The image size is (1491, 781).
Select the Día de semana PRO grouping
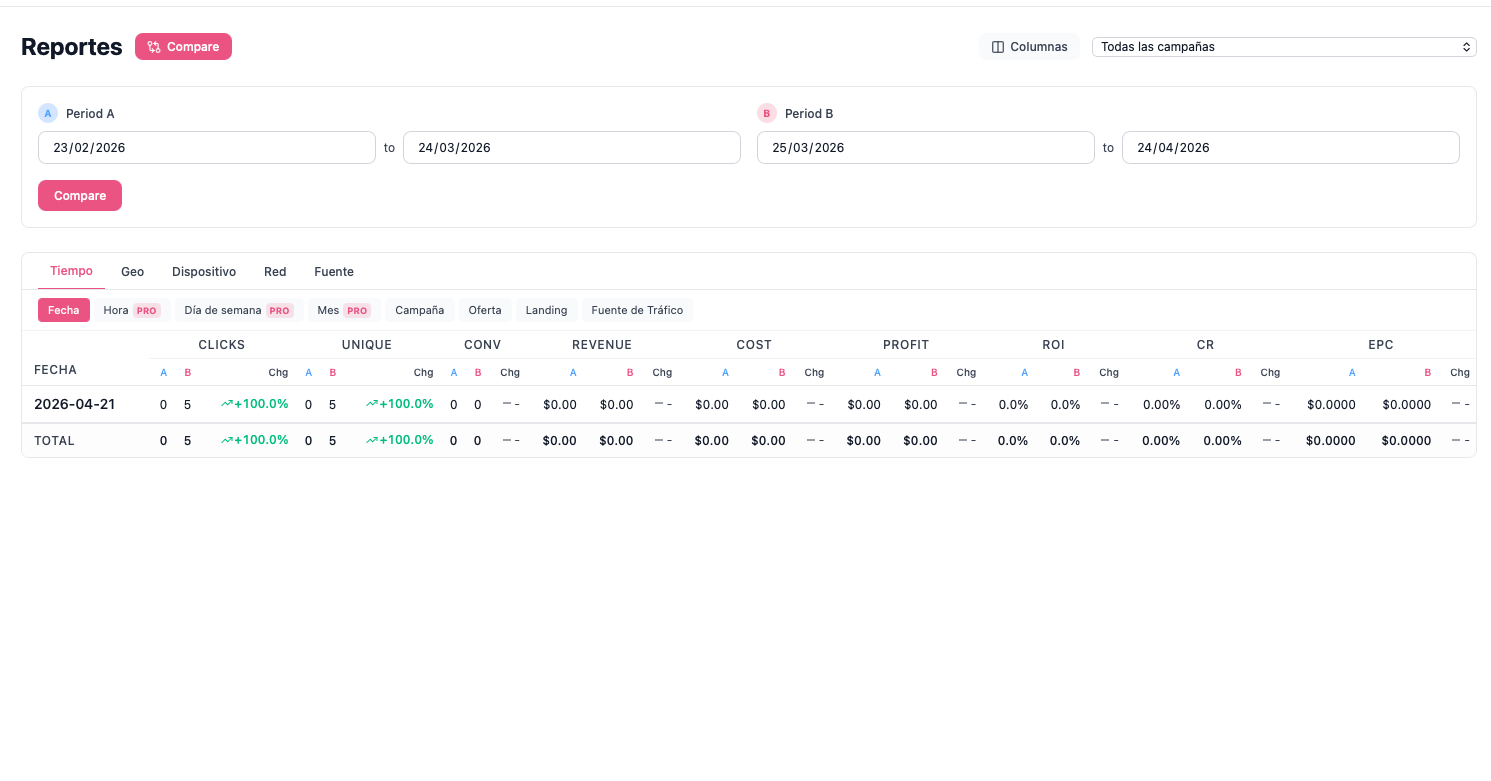pos(239,310)
